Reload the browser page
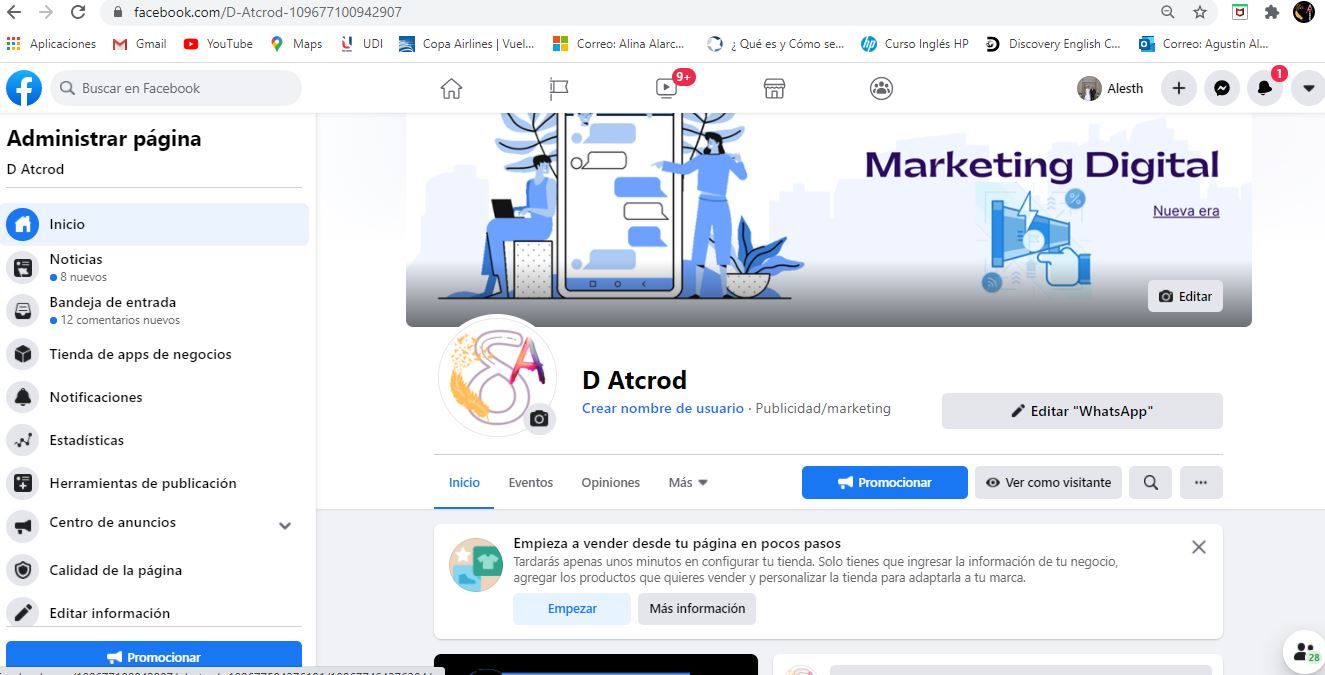Image resolution: width=1325 pixels, height=675 pixels. pyautogui.click(x=78, y=12)
